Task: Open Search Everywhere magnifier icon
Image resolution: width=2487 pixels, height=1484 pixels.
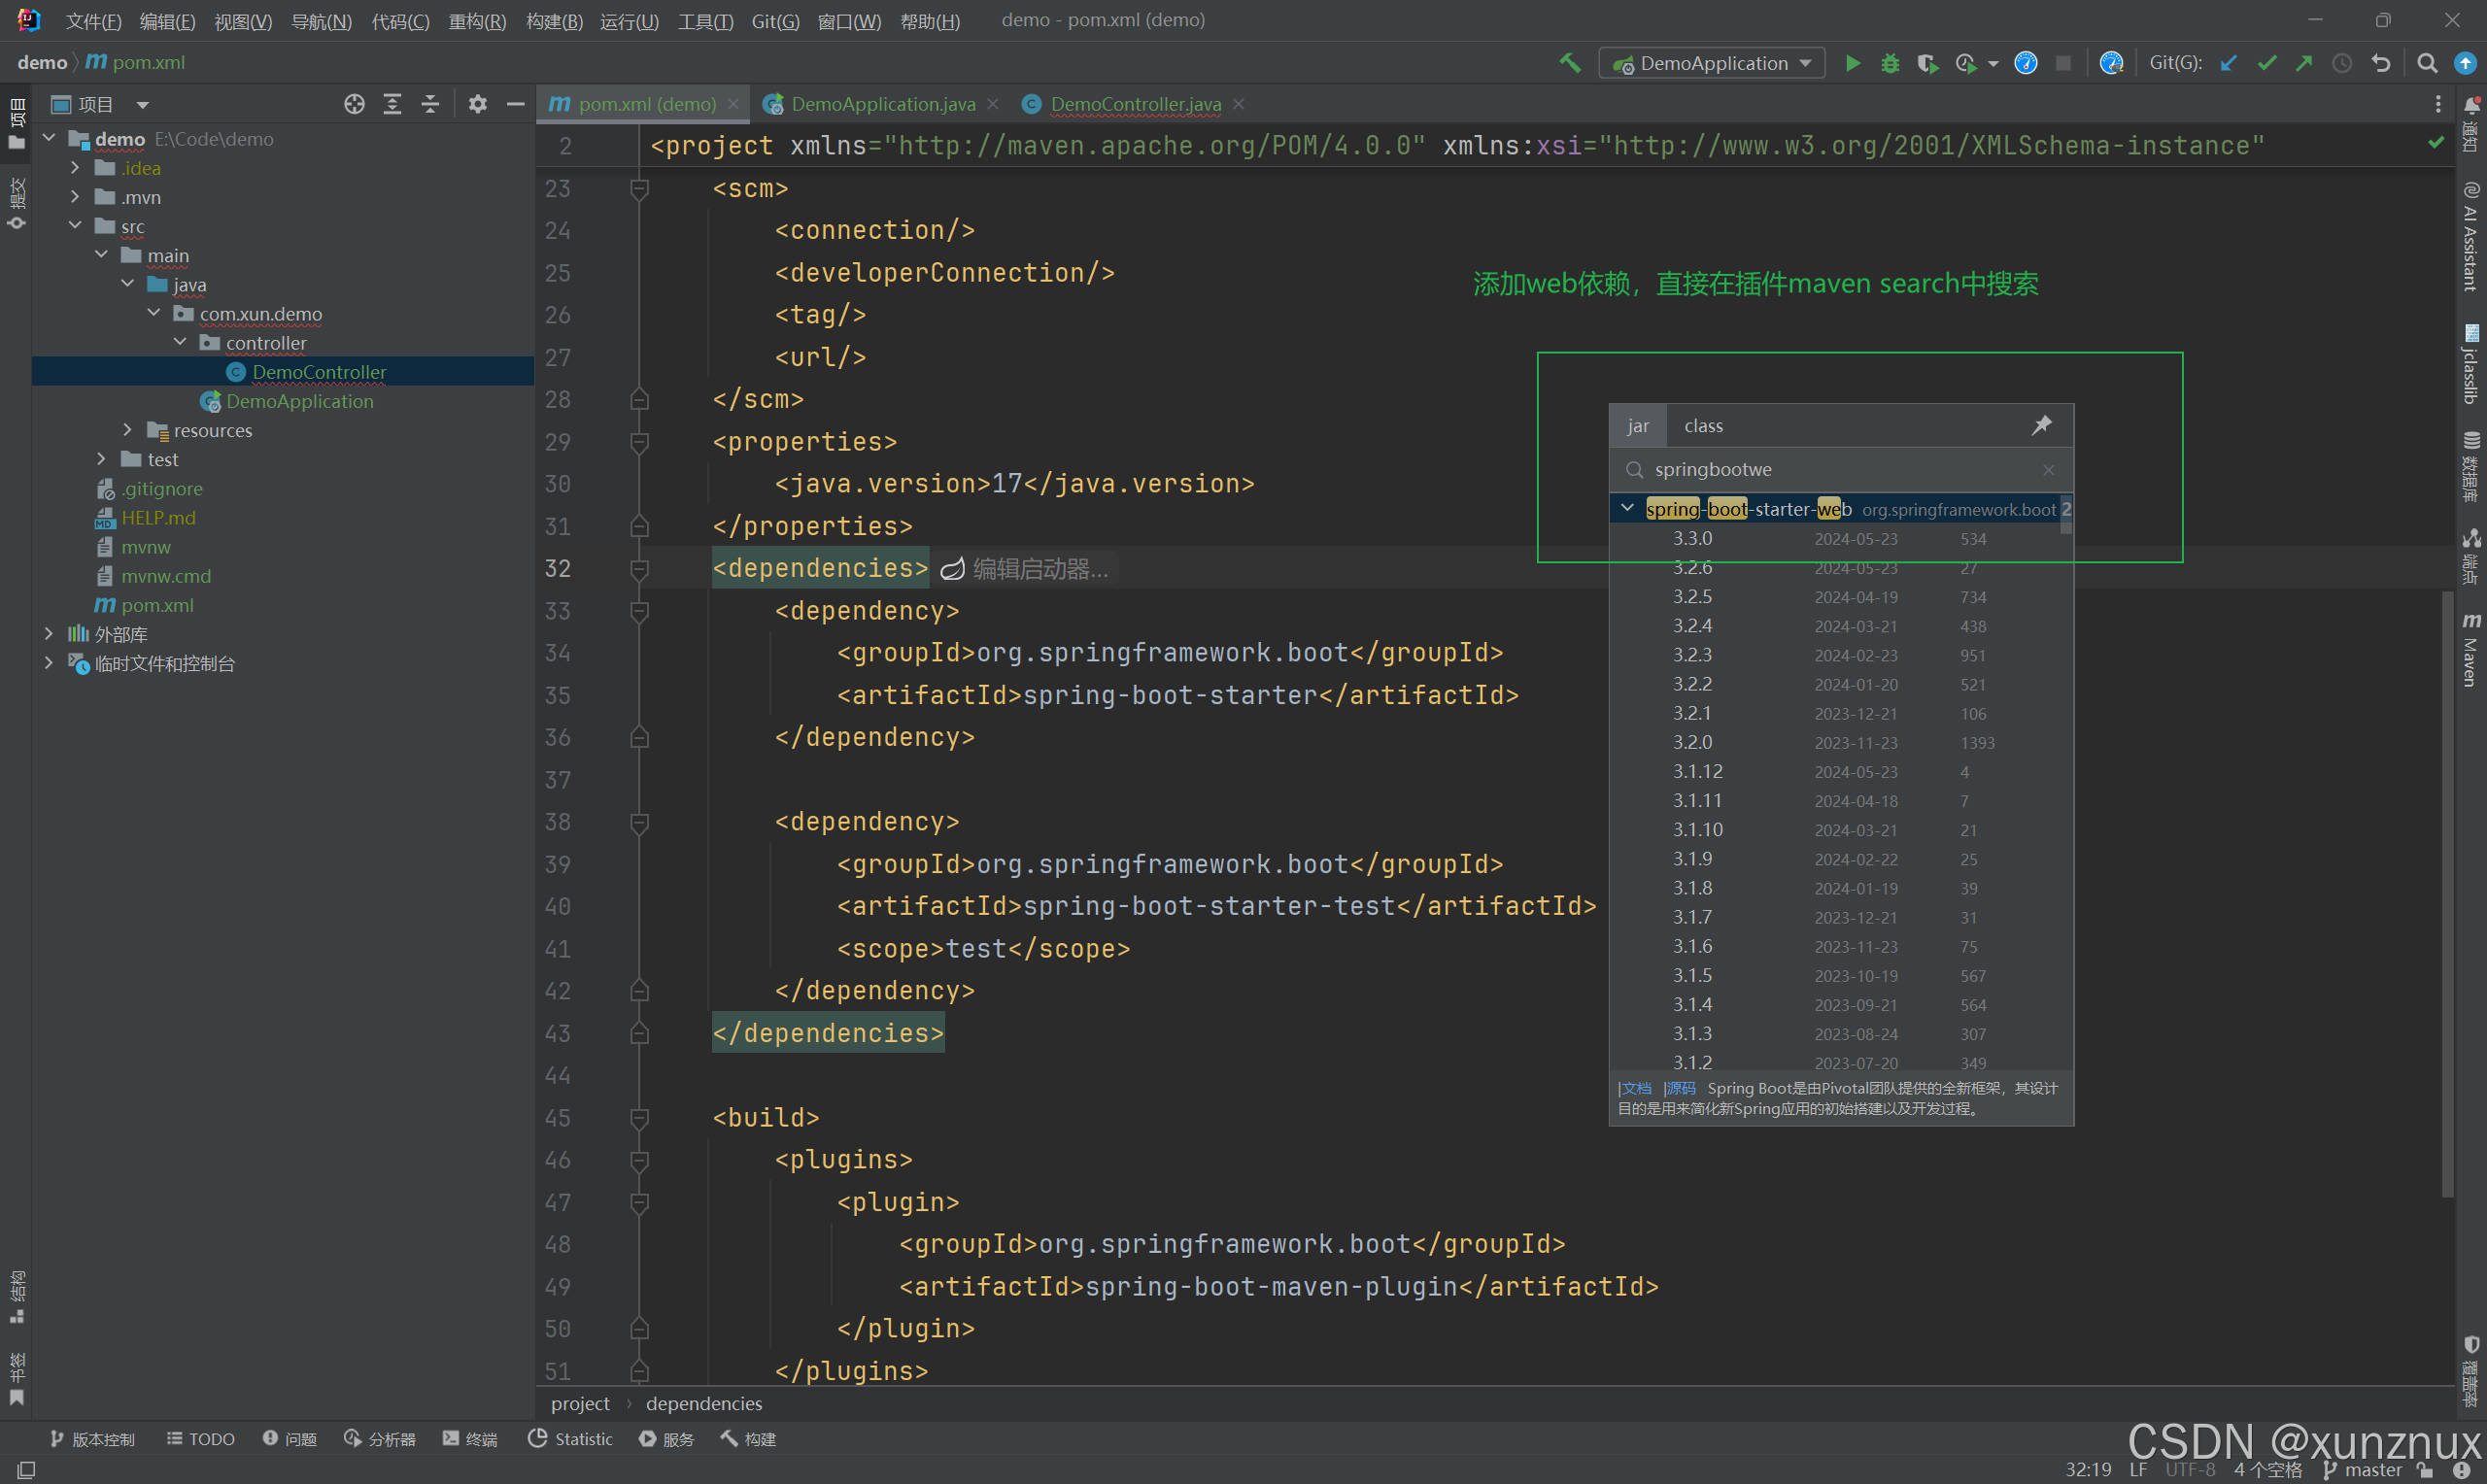Action: pyautogui.click(x=2427, y=63)
